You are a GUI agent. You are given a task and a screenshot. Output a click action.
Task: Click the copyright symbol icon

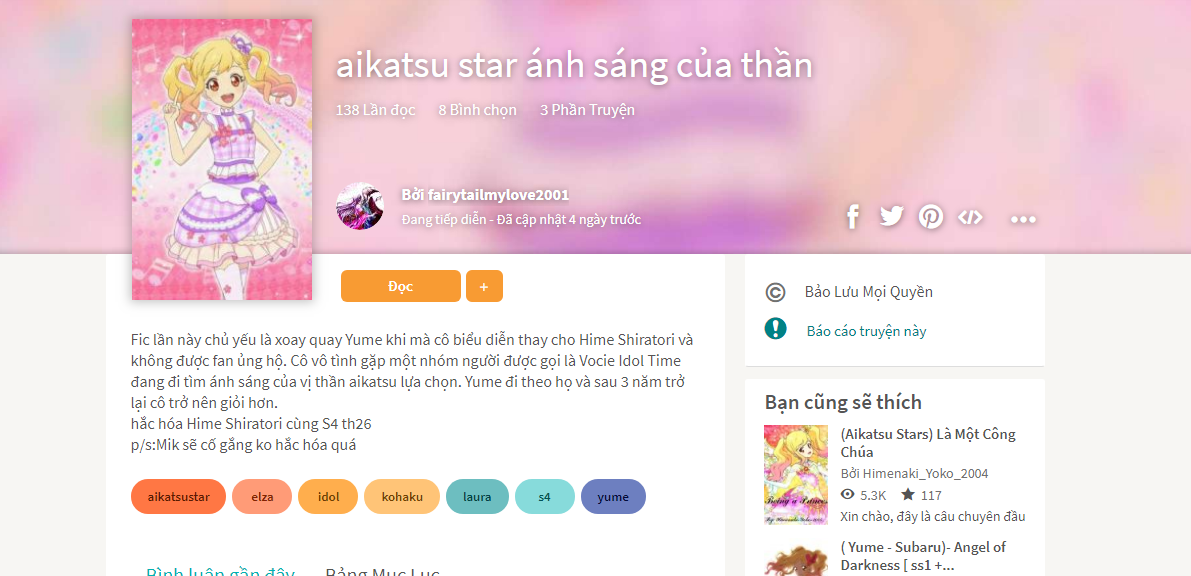coord(776,293)
